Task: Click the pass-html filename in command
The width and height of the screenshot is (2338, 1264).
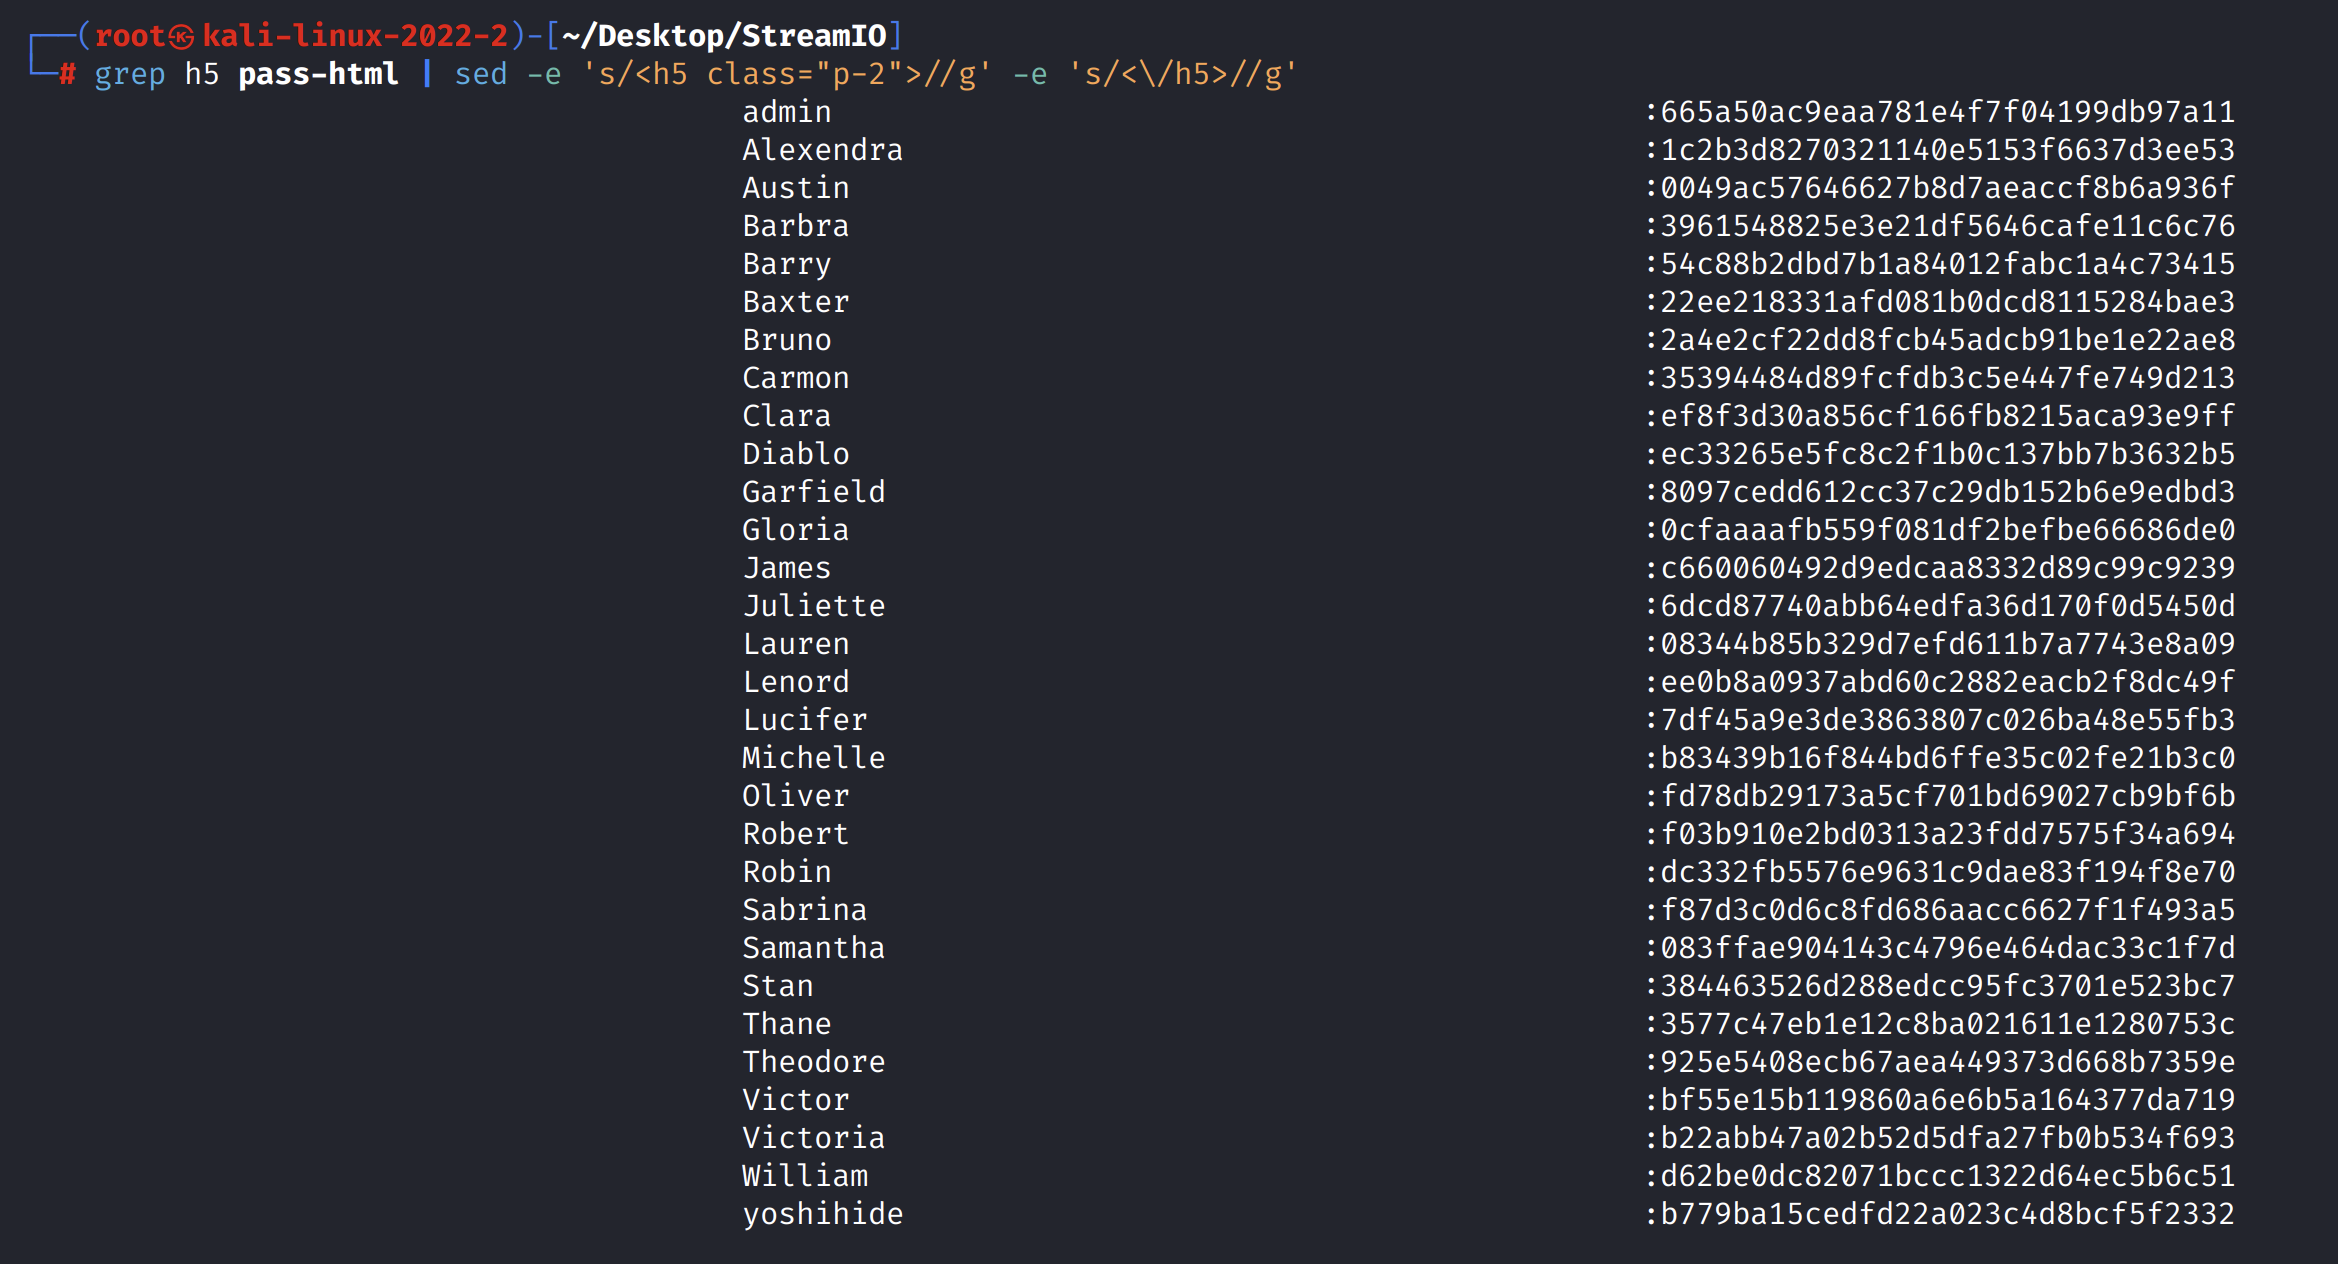Action: click(x=318, y=74)
